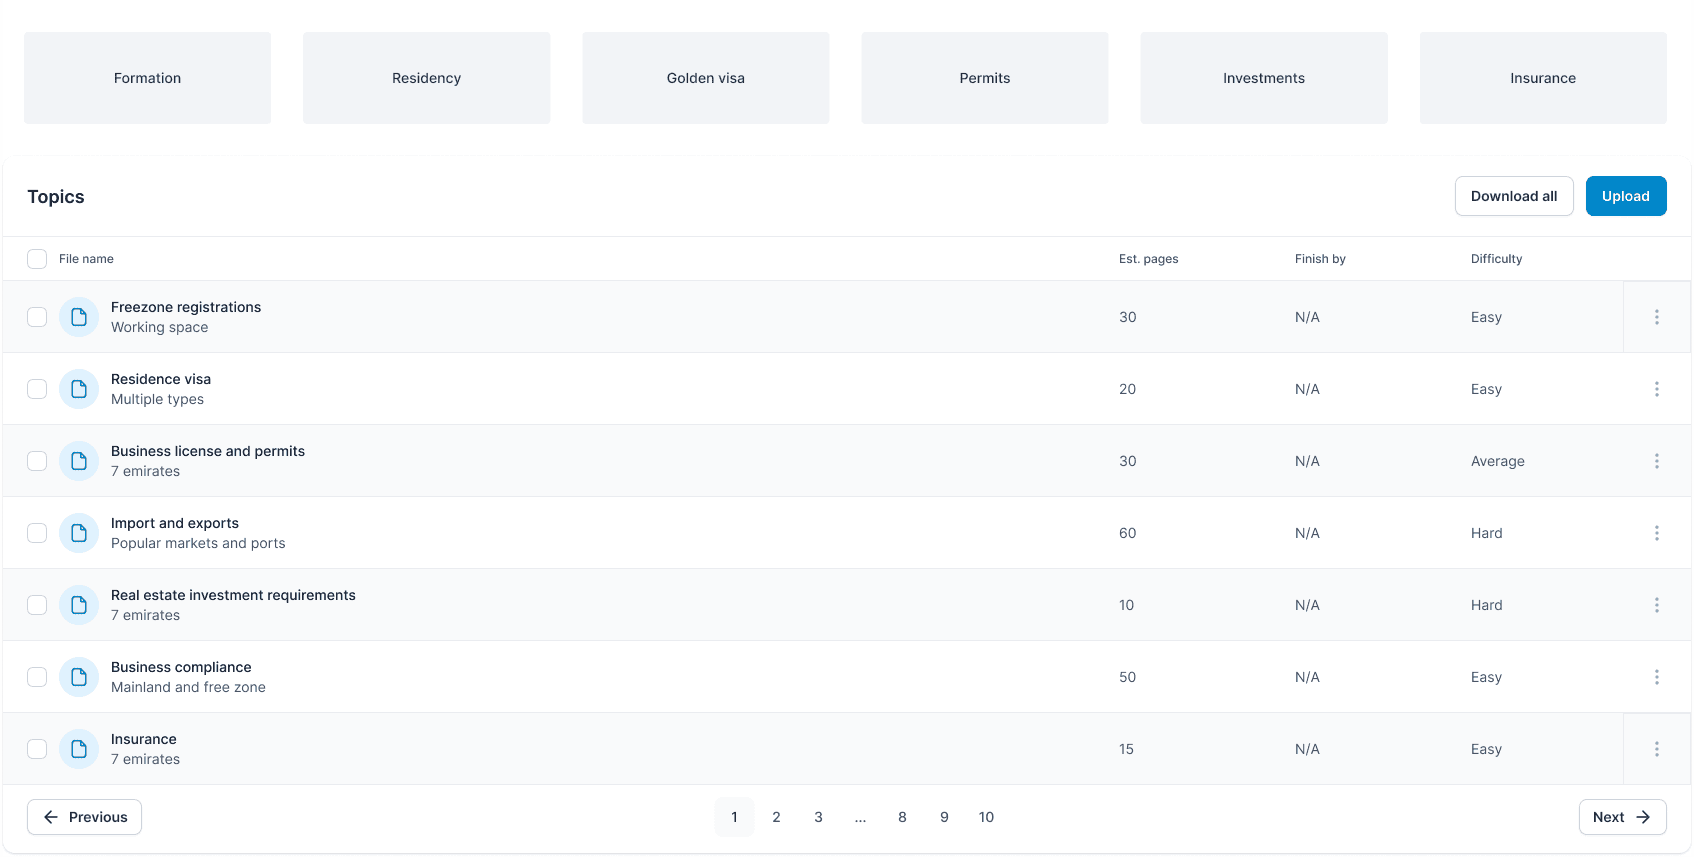Screen dimensions: 1694x857
Task: Expand options menu for Import and exports
Action: tap(1656, 533)
